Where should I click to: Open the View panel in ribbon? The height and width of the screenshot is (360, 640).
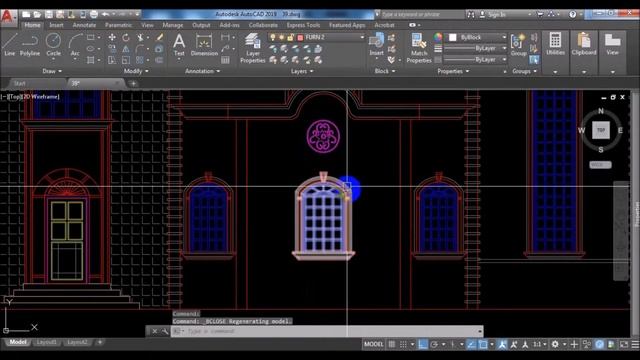612,44
